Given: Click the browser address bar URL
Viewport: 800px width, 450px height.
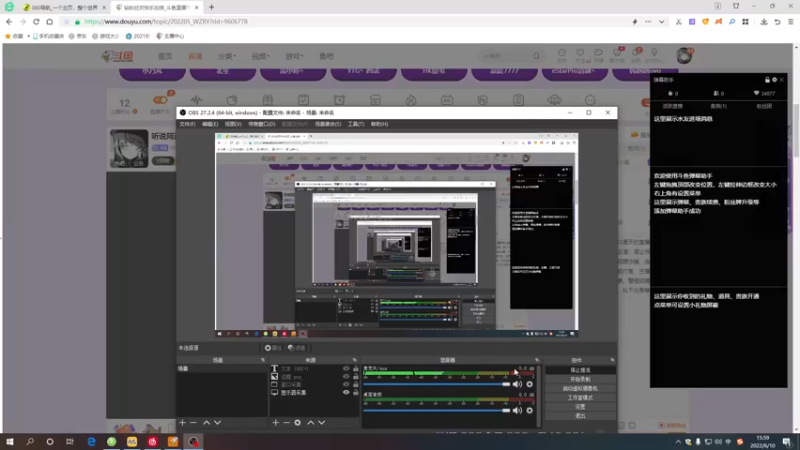Looking at the screenshot, I should pos(166,22).
